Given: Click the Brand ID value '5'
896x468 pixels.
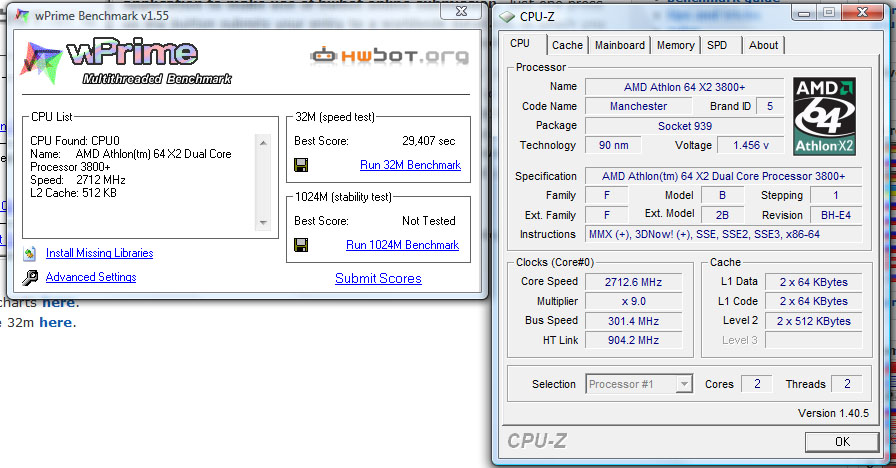Looking at the screenshot, I should point(770,106).
